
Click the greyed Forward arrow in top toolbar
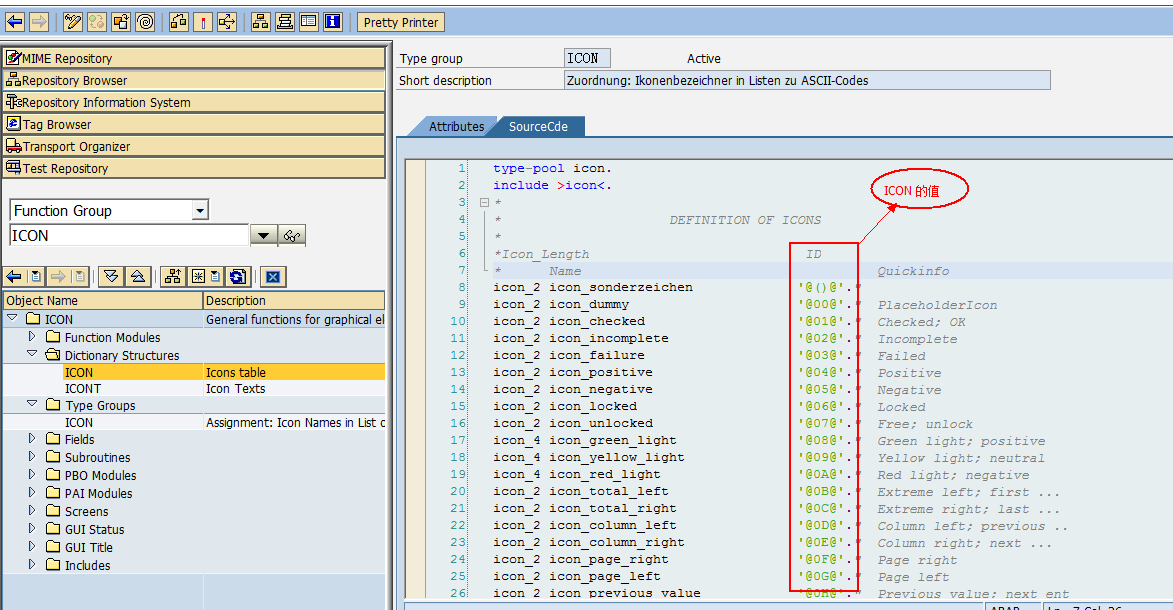tap(39, 22)
